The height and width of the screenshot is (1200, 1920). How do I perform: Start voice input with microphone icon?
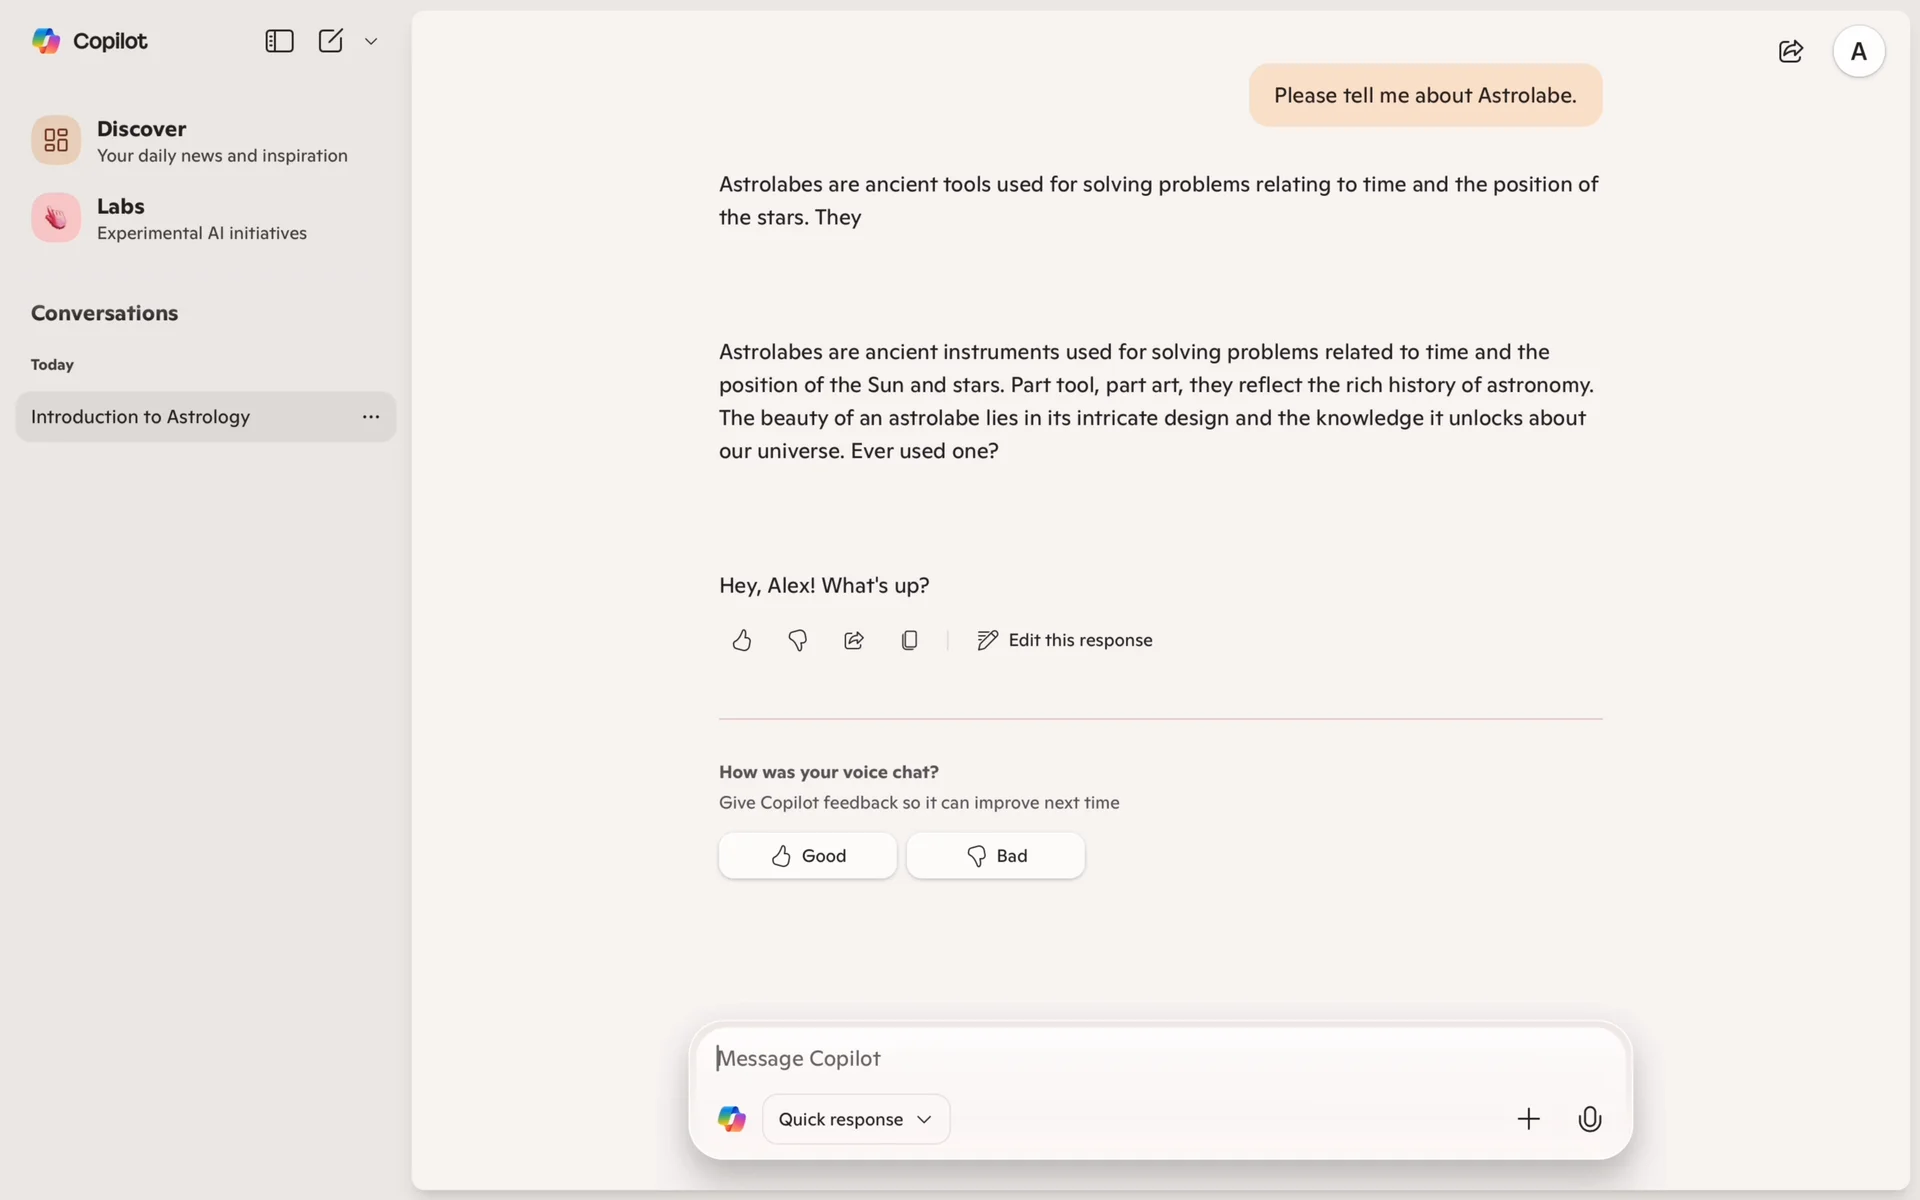[x=1589, y=1119]
